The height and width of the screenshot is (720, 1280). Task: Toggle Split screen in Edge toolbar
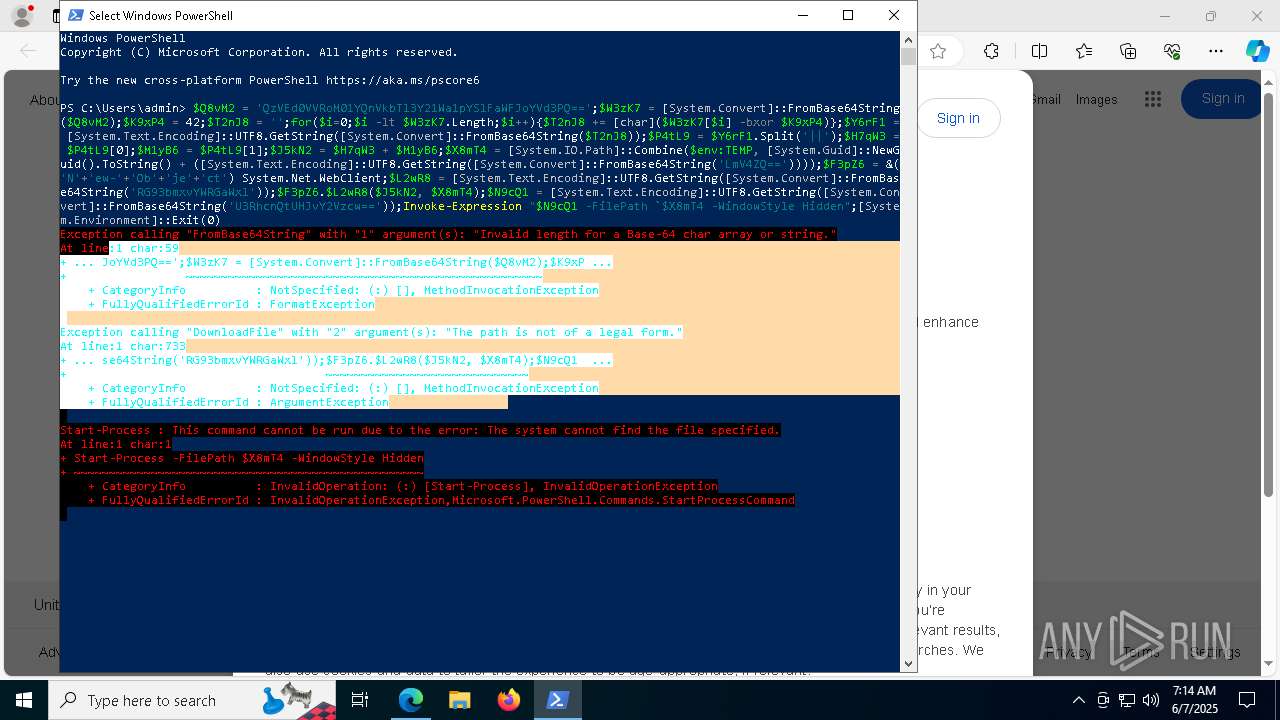(1039, 51)
